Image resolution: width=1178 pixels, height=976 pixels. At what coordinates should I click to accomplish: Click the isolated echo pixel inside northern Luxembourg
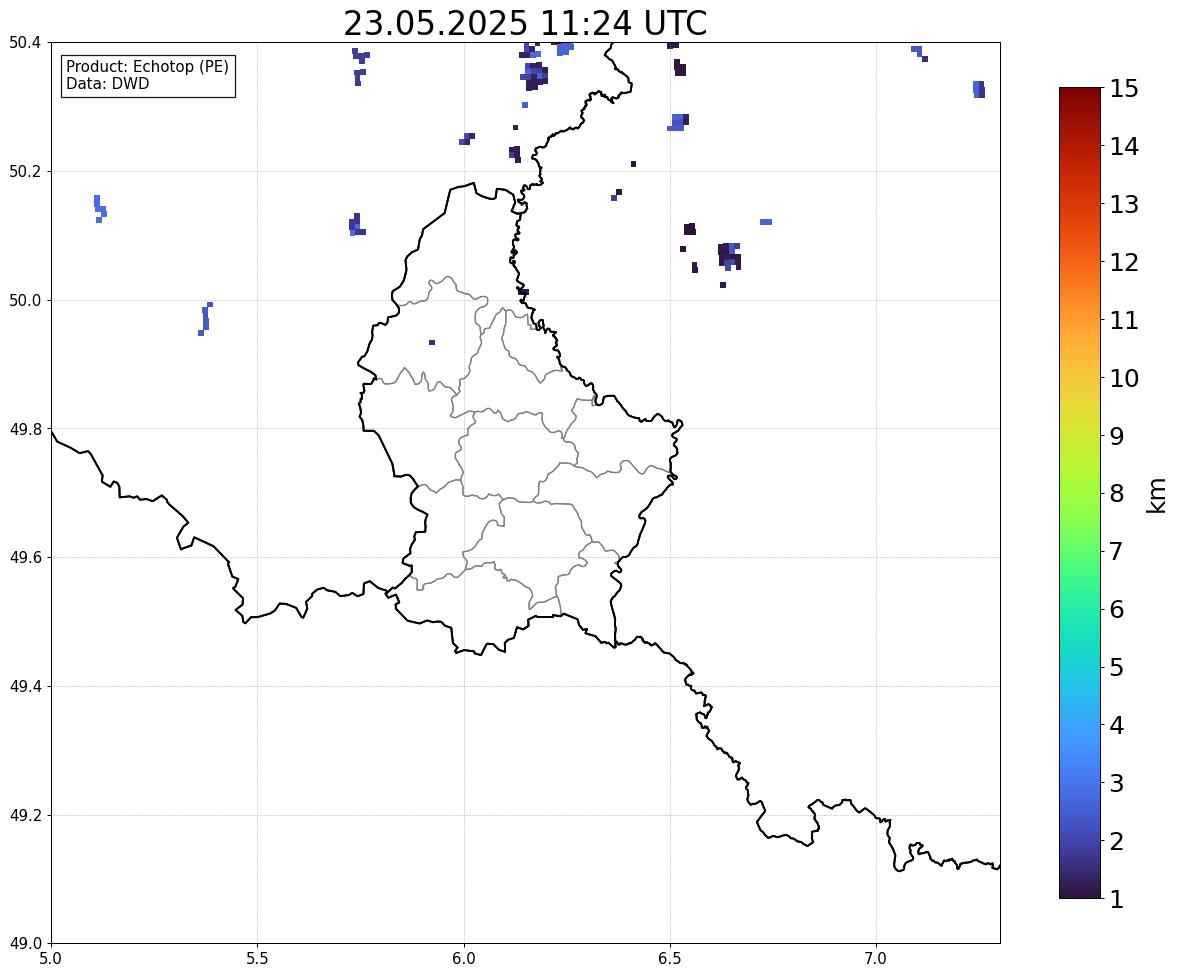432,343
